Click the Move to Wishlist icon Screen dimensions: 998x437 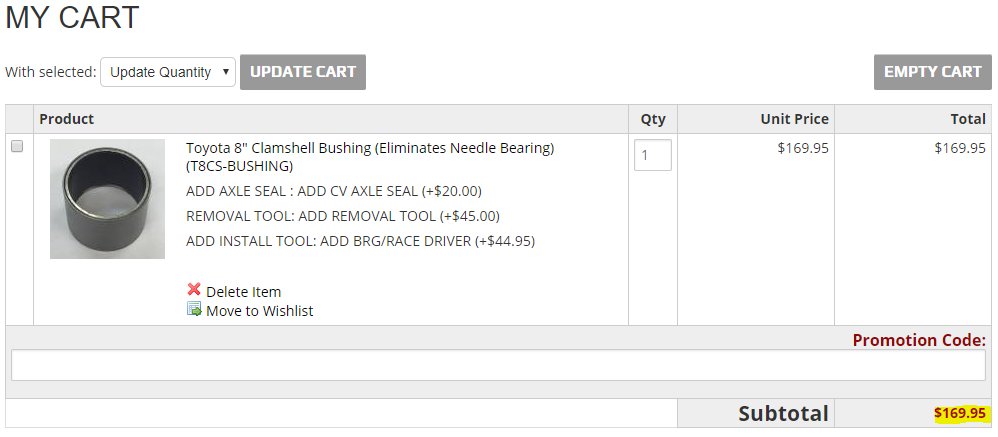[x=194, y=310]
